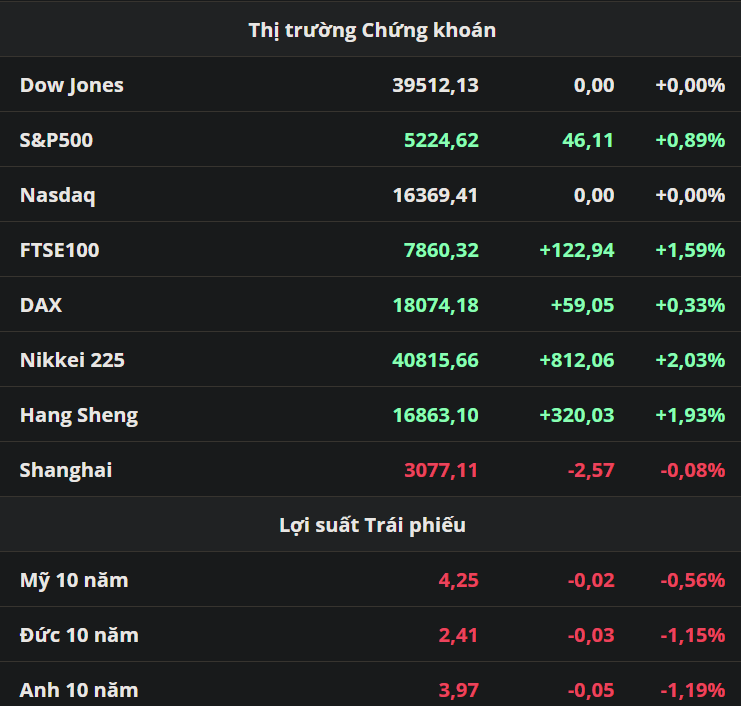Image resolution: width=741 pixels, height=706 pixels.
Task: Click the Đức 10 năm bond label
Action: click(79, 635)
